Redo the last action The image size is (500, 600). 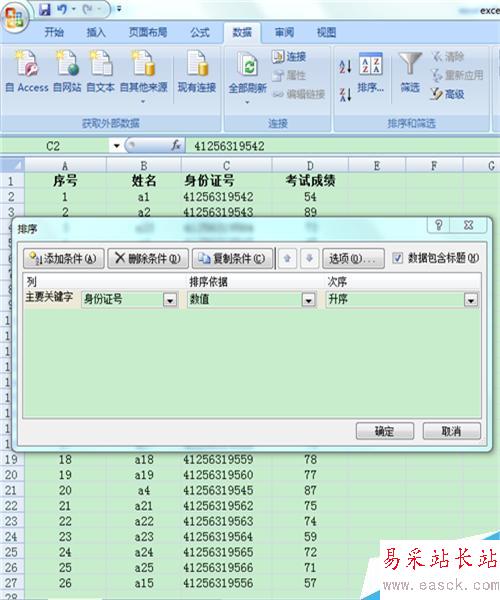pos(88,9)
